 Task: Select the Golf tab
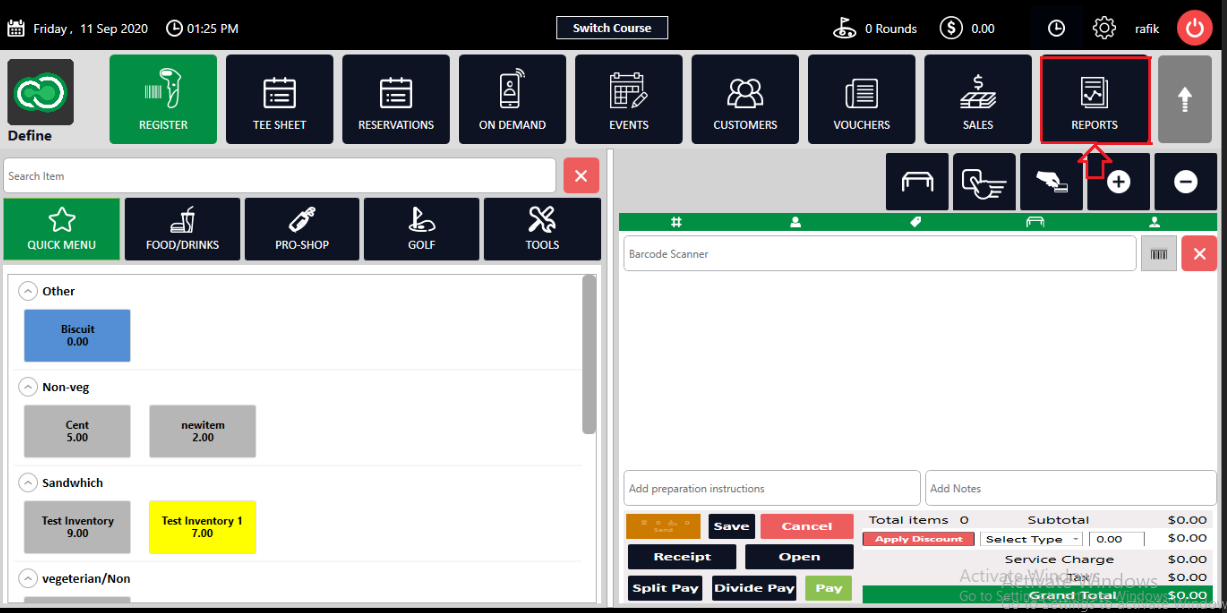point(422,229)
